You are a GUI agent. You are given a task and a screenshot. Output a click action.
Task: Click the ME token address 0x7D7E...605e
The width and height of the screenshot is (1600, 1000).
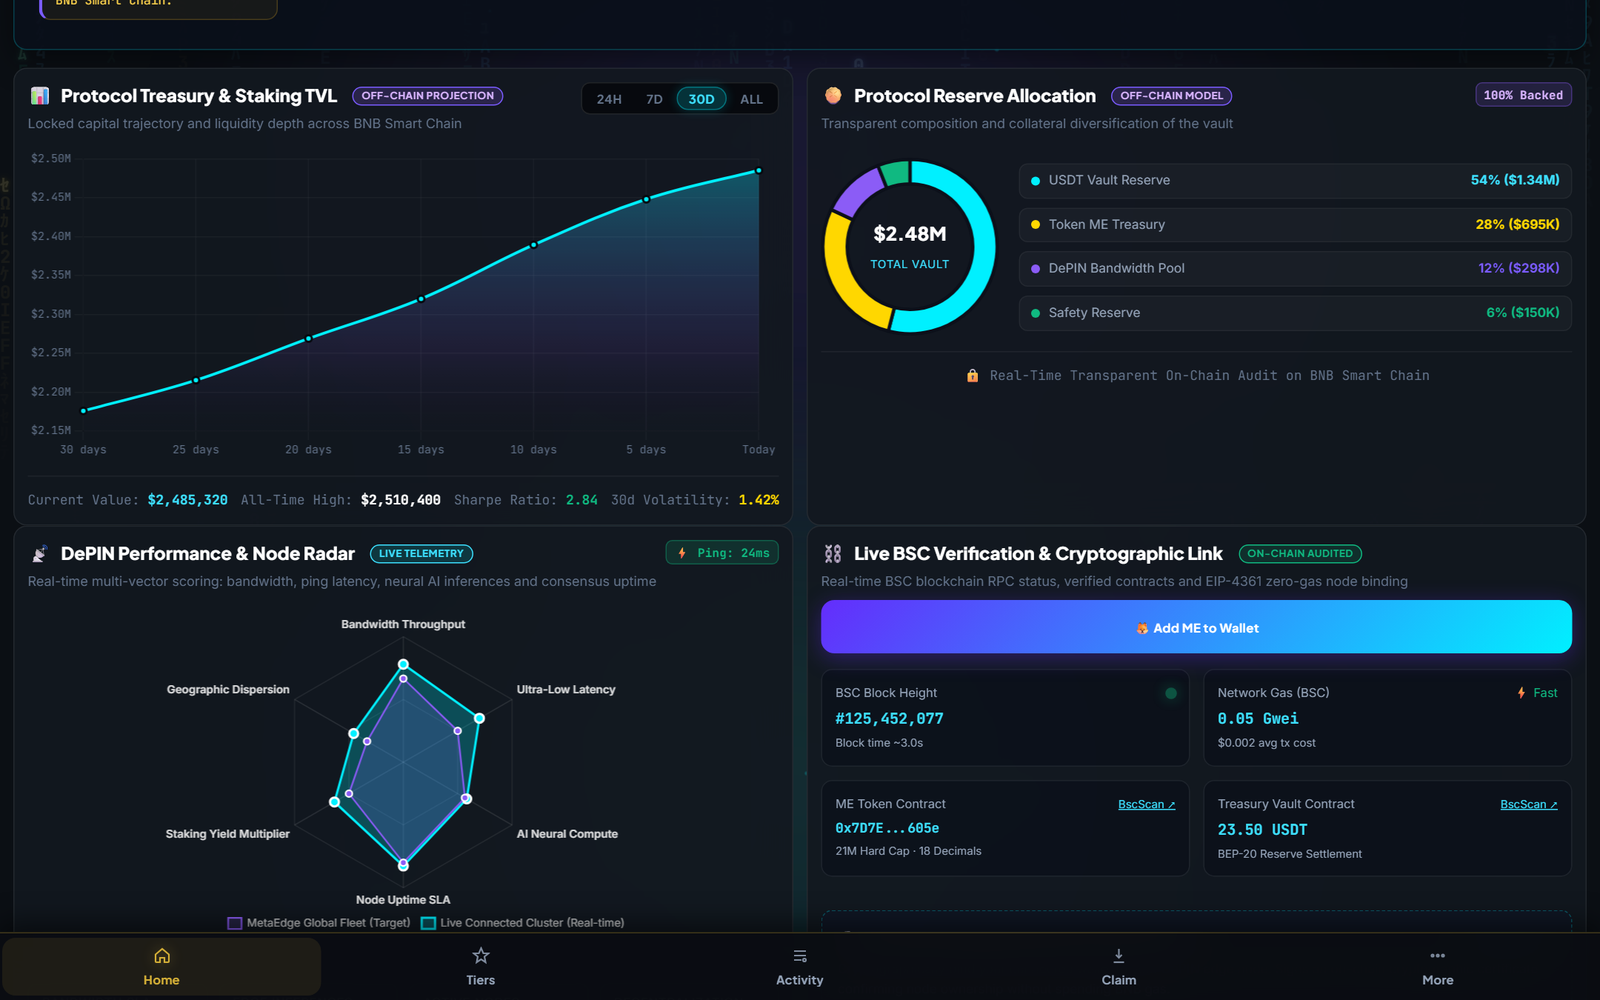[x=887, y=829]
